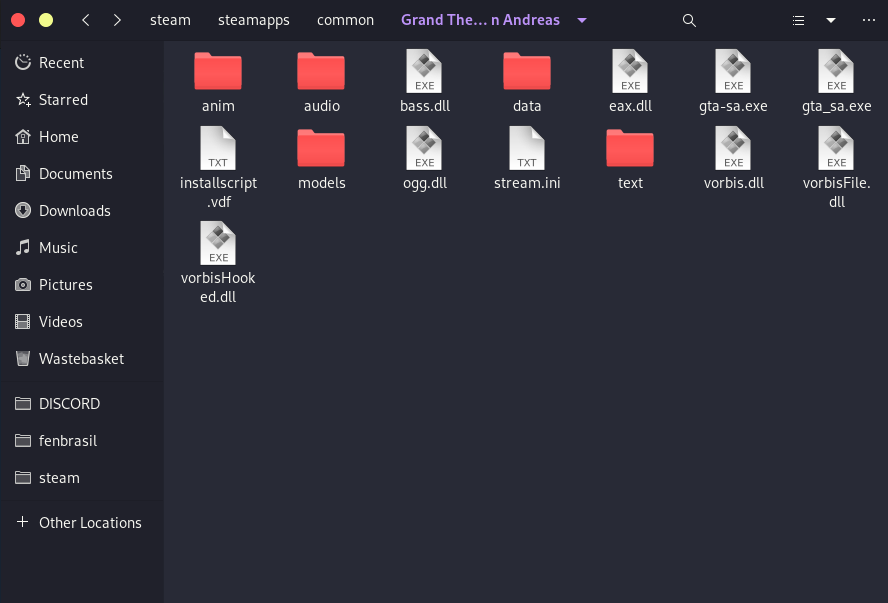888x603 pixels.
Task: Open the three-dots main menu
Action: 868,20
